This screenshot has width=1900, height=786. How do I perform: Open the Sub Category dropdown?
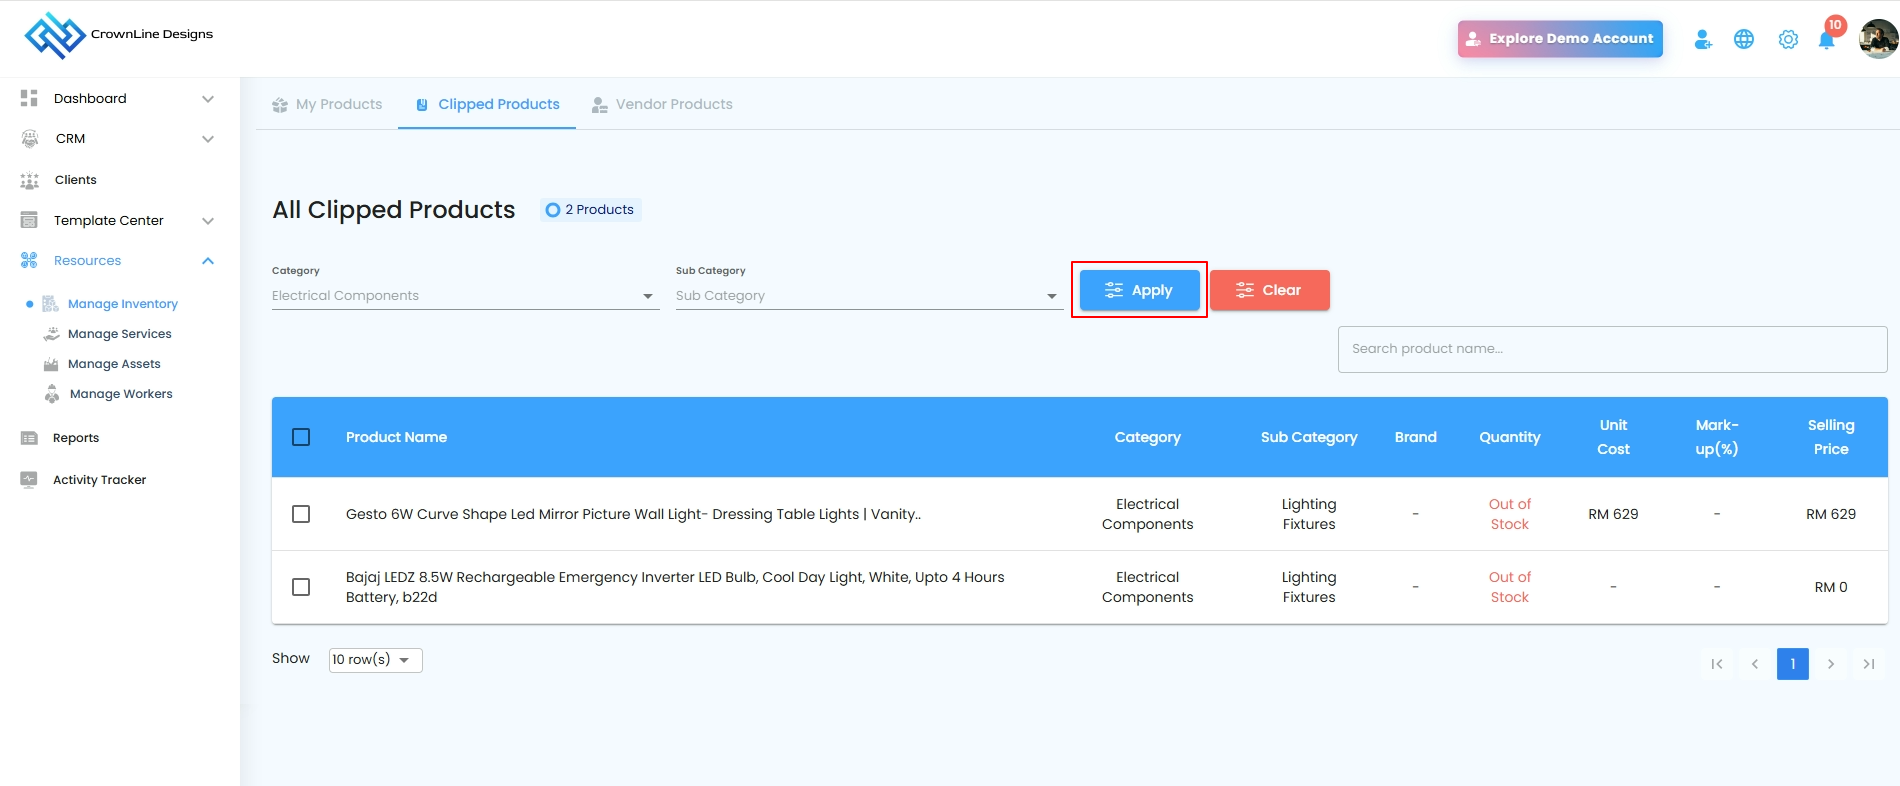coord(869,296)
